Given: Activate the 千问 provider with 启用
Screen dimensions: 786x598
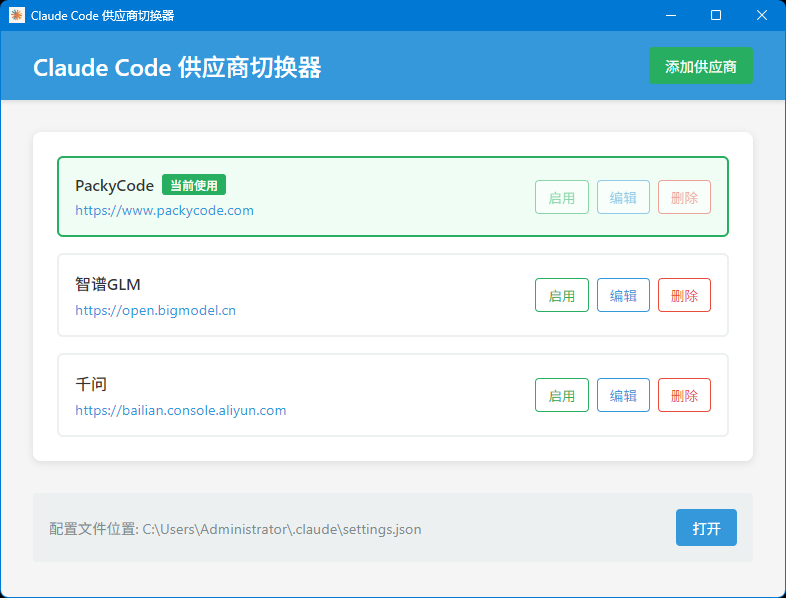Looking at the screenshot, I should pos(561,395).
